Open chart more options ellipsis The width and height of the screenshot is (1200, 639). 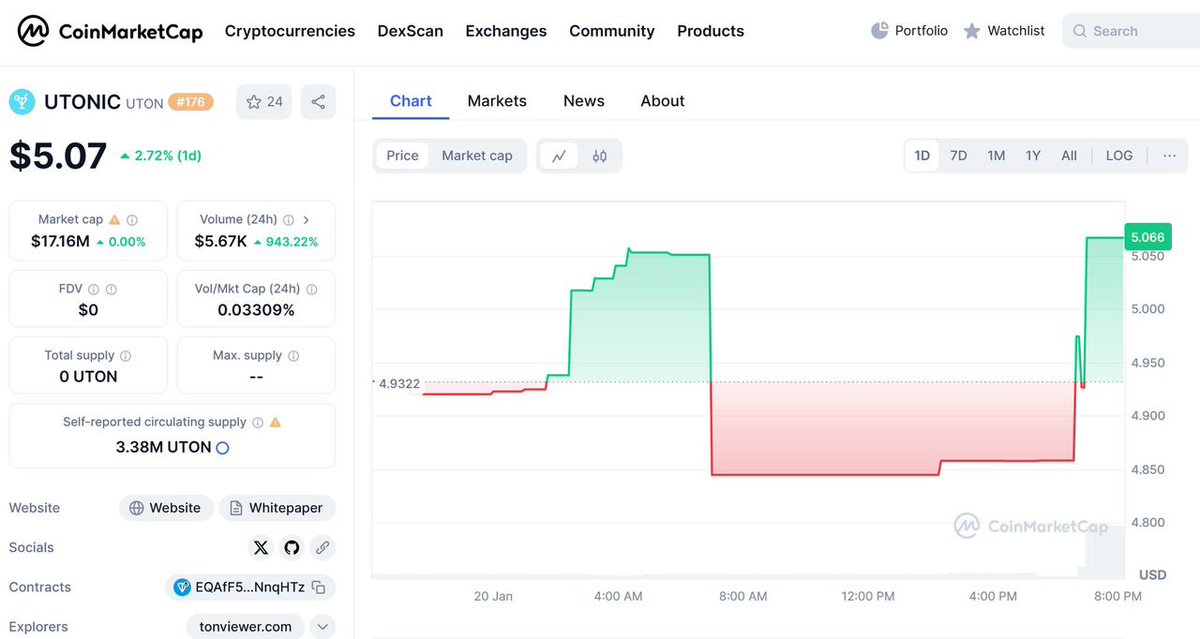tap(1169, 156)
